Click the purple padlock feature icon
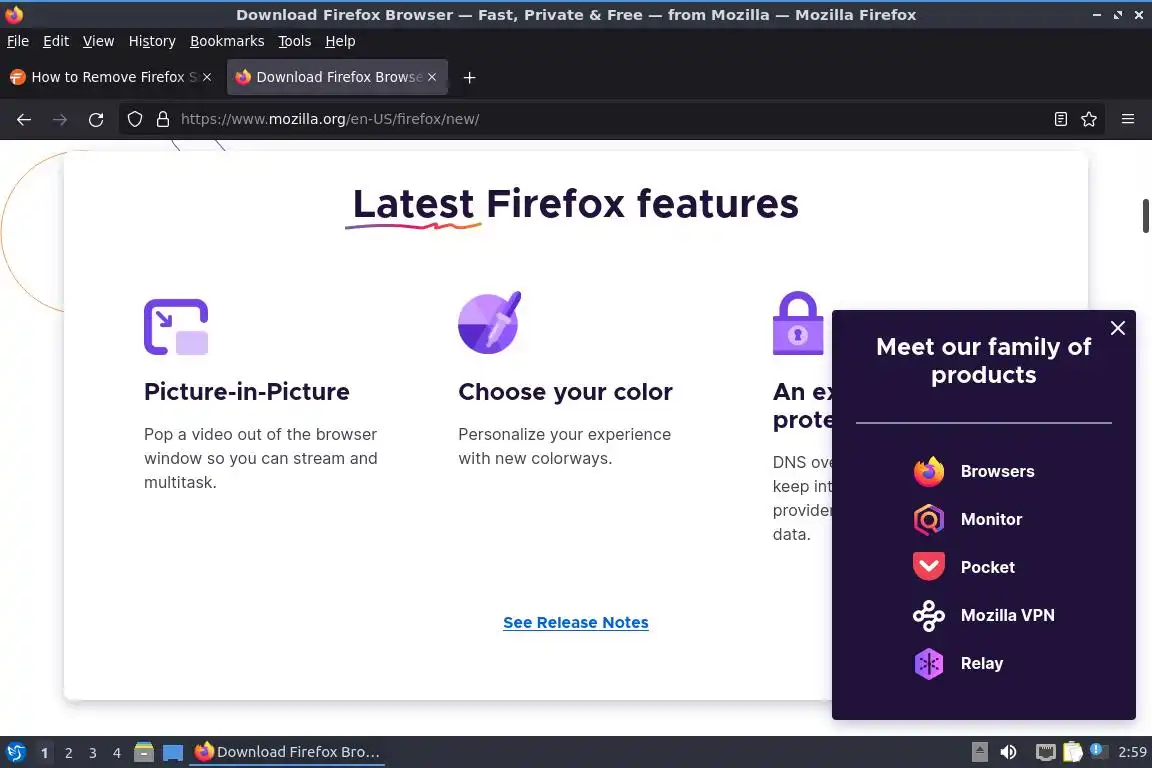 tap(798, 323)
